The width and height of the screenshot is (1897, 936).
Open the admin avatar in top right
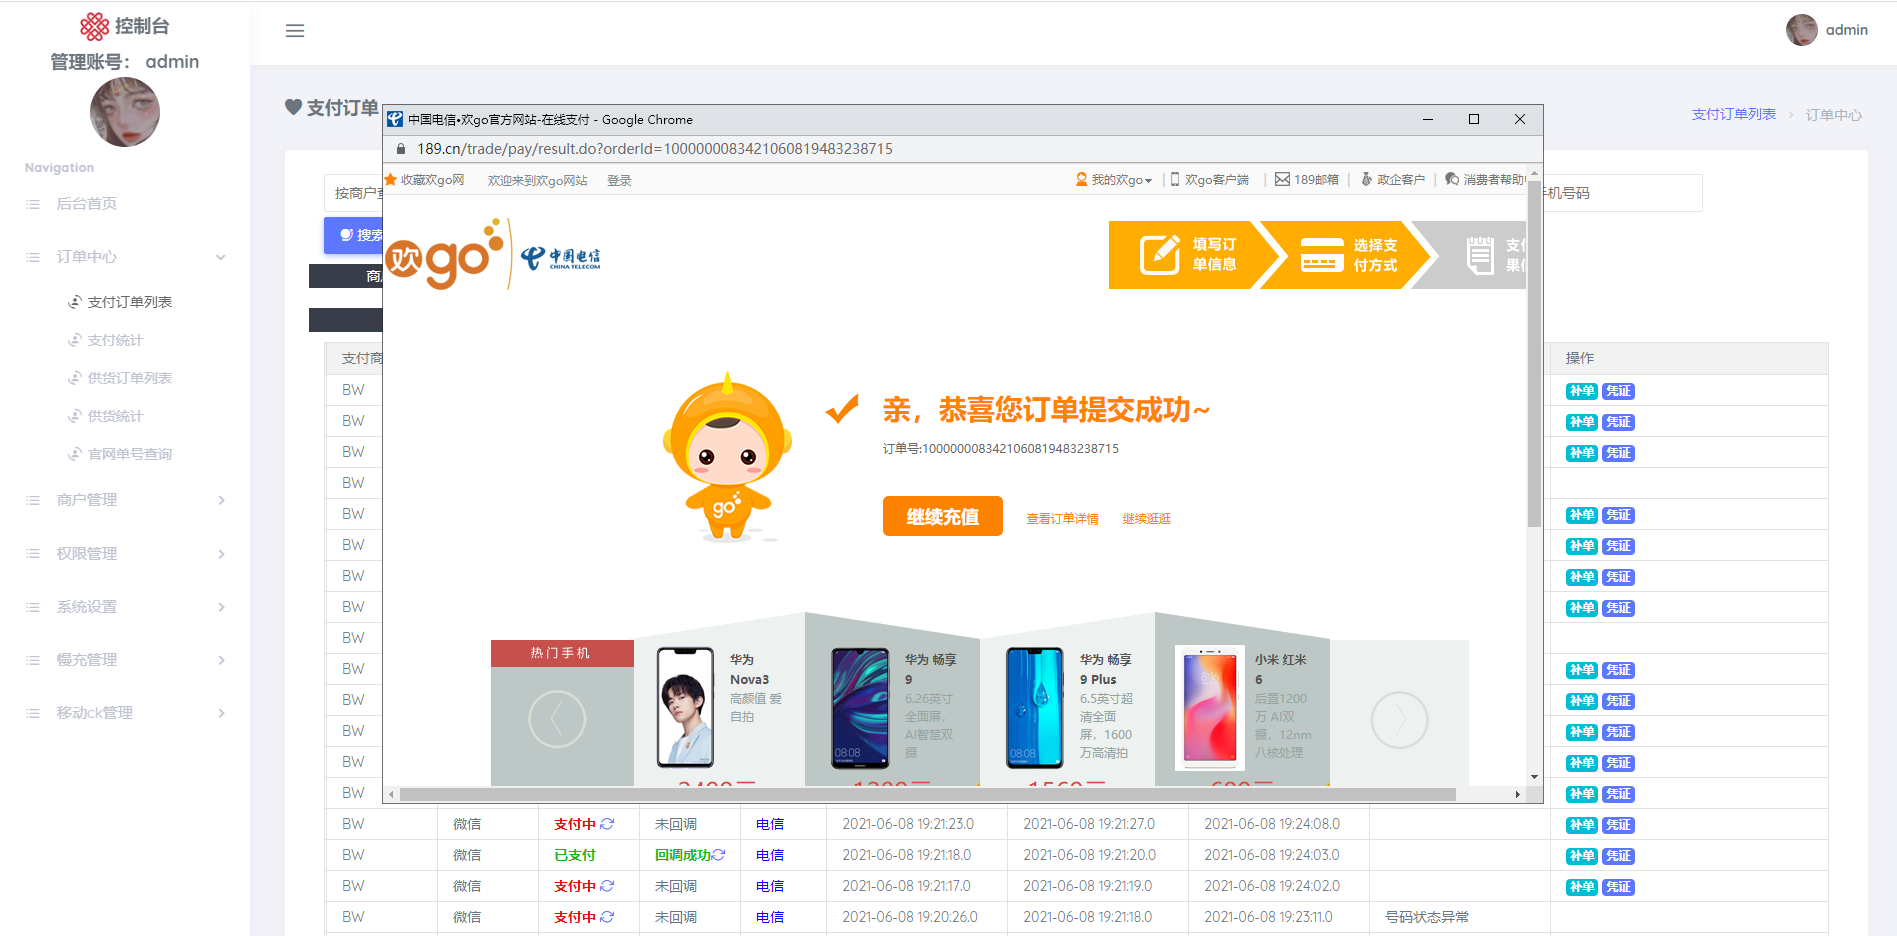1801,30
